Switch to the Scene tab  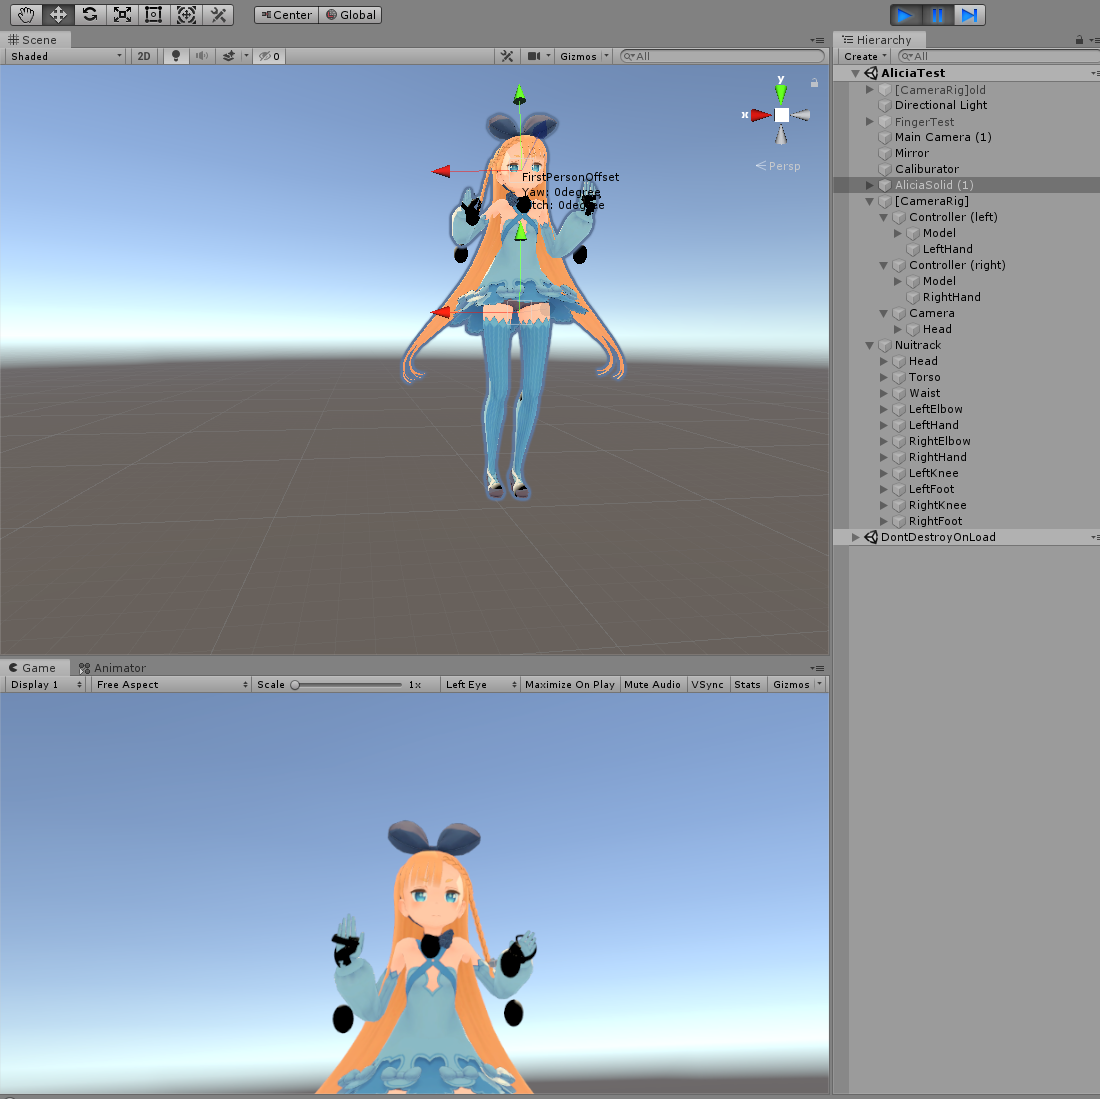click(x=33, y=40)
